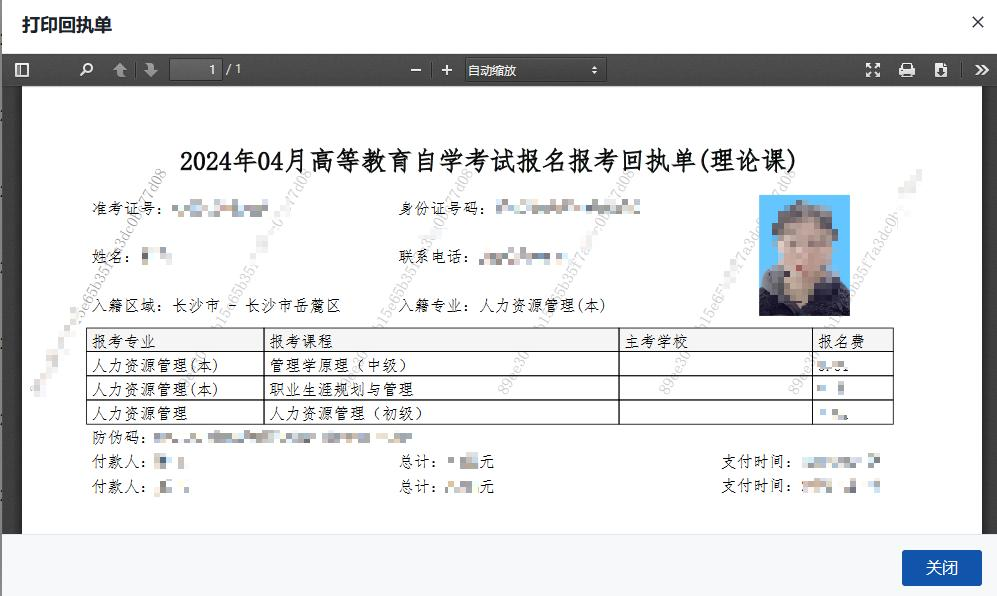
Task: Click the 关闭 button
Action: [x=941, y=567]
